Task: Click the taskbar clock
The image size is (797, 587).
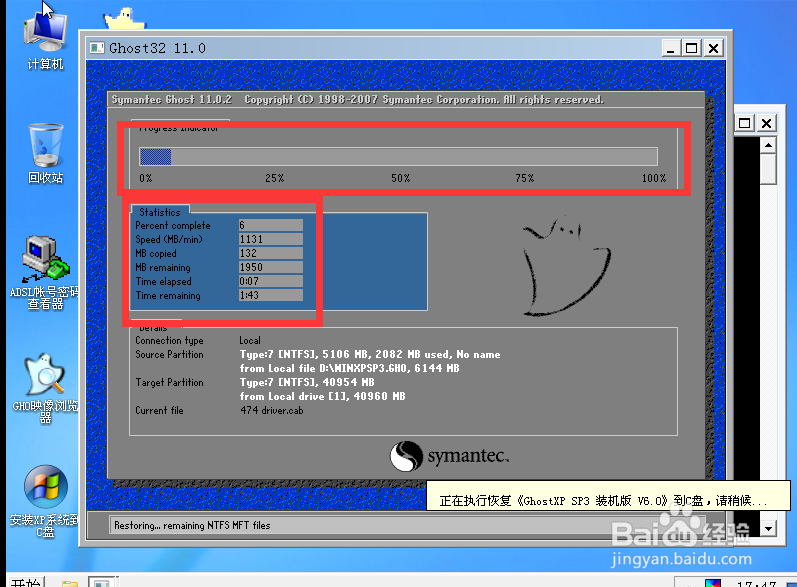Action: click(757, 583)
